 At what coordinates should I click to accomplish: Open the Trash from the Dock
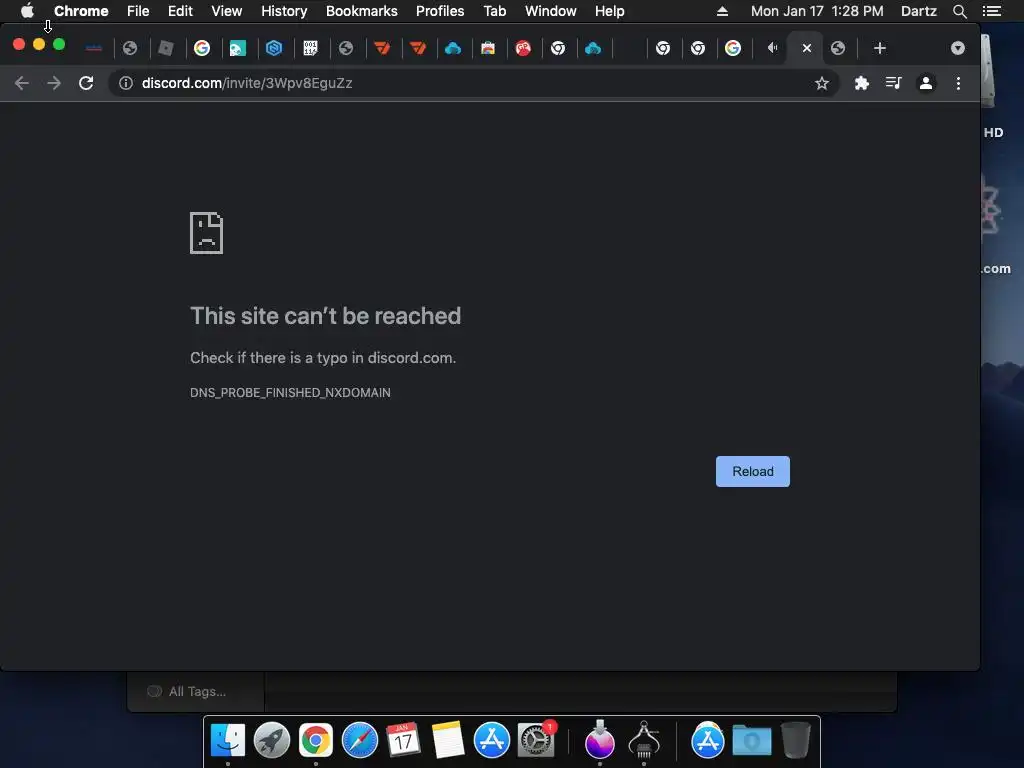(795, 740)
